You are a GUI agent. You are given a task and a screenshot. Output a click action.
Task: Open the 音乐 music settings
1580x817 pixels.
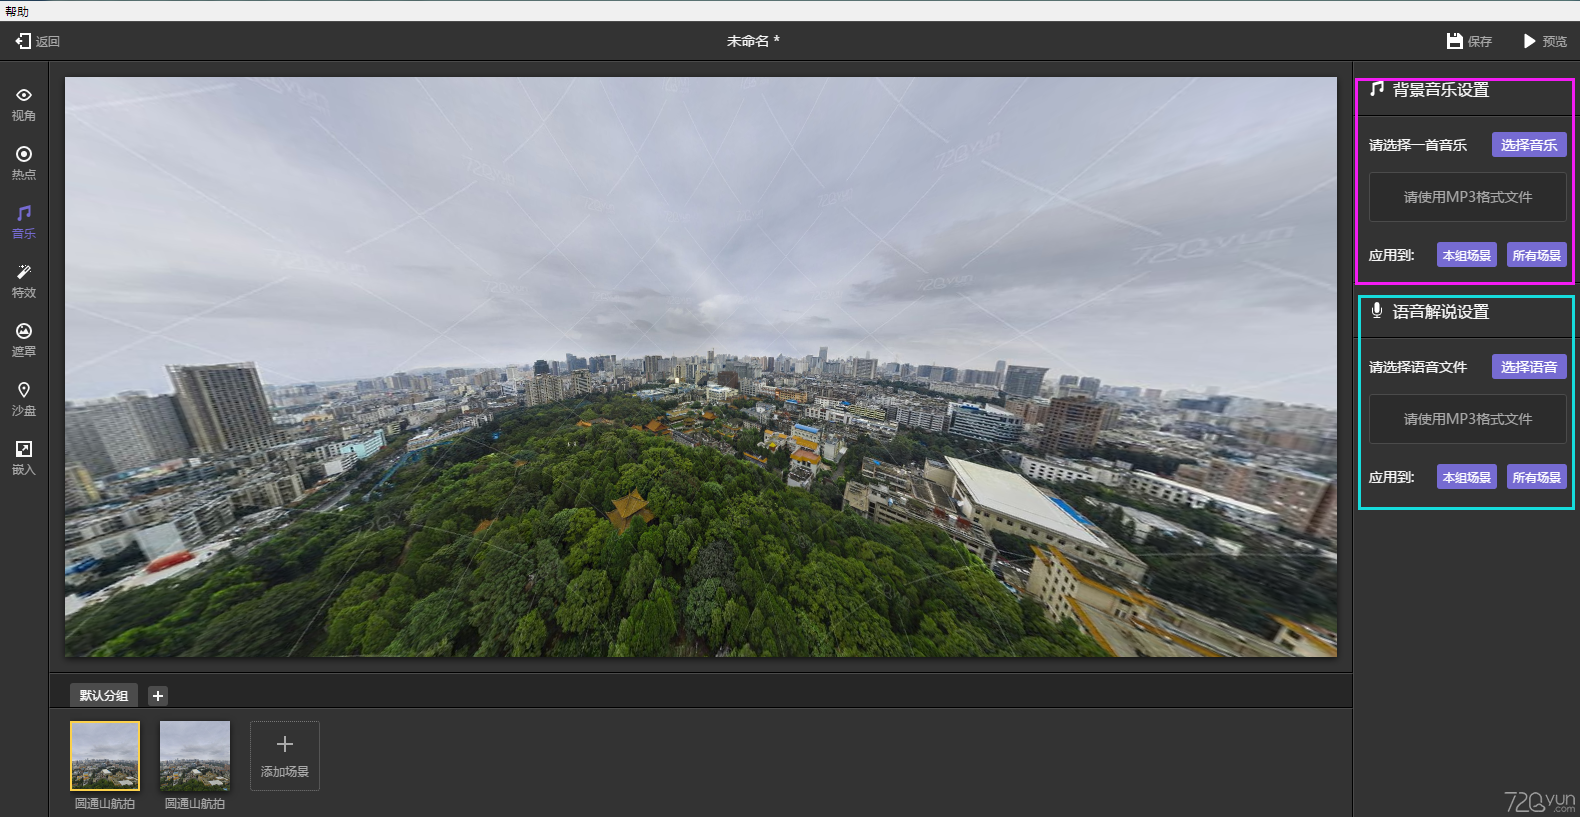(24, 222)
